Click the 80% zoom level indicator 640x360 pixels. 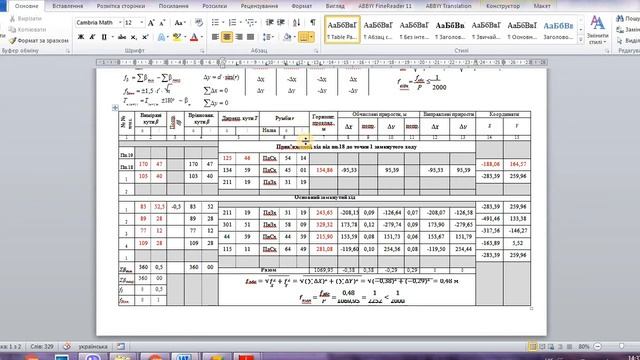[x=584, y=347]
